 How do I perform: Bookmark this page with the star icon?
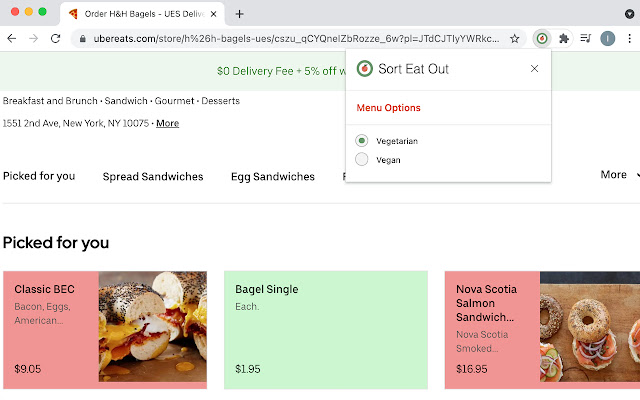[x=514, y=38]
